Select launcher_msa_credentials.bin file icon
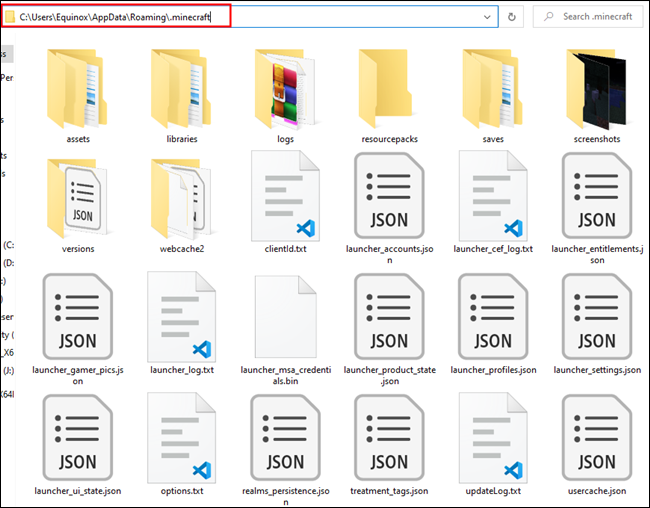This screenshot has width=650, height=508. pyautogui.click(x=285, y=316)
